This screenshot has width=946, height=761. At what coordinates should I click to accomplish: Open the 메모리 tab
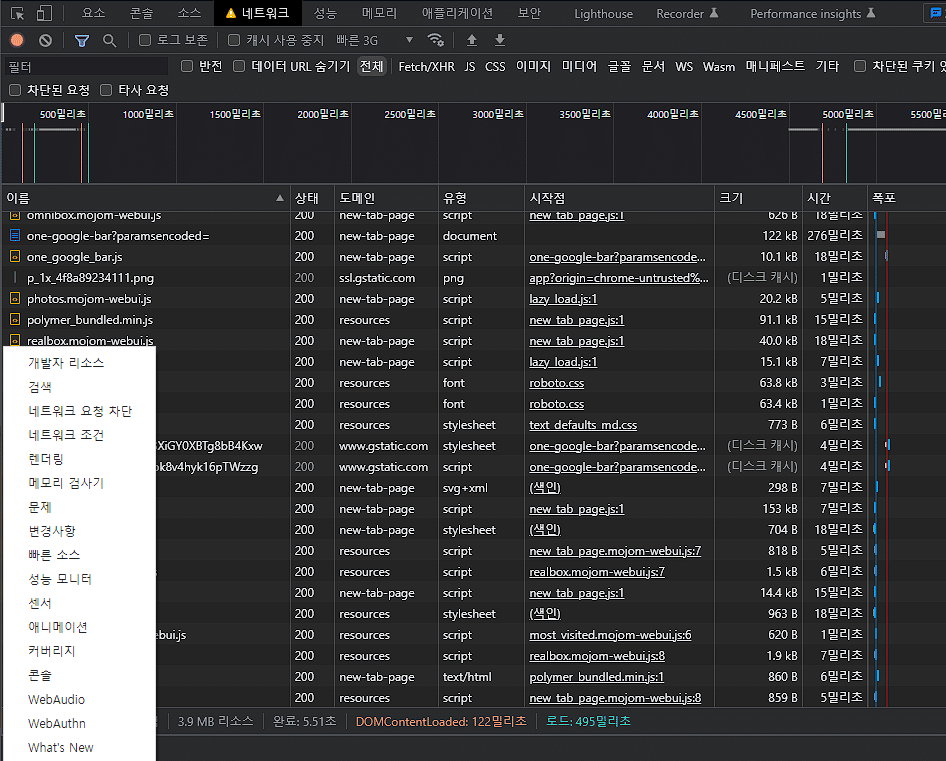point(379,13)
